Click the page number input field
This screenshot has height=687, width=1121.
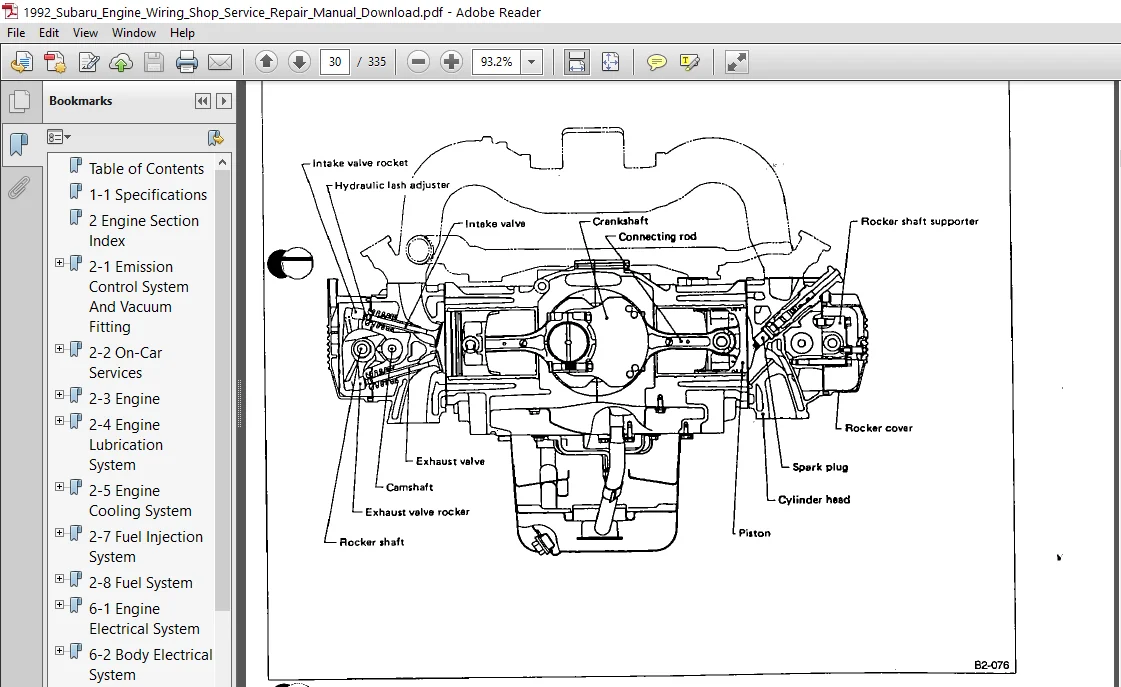(335, 62)
